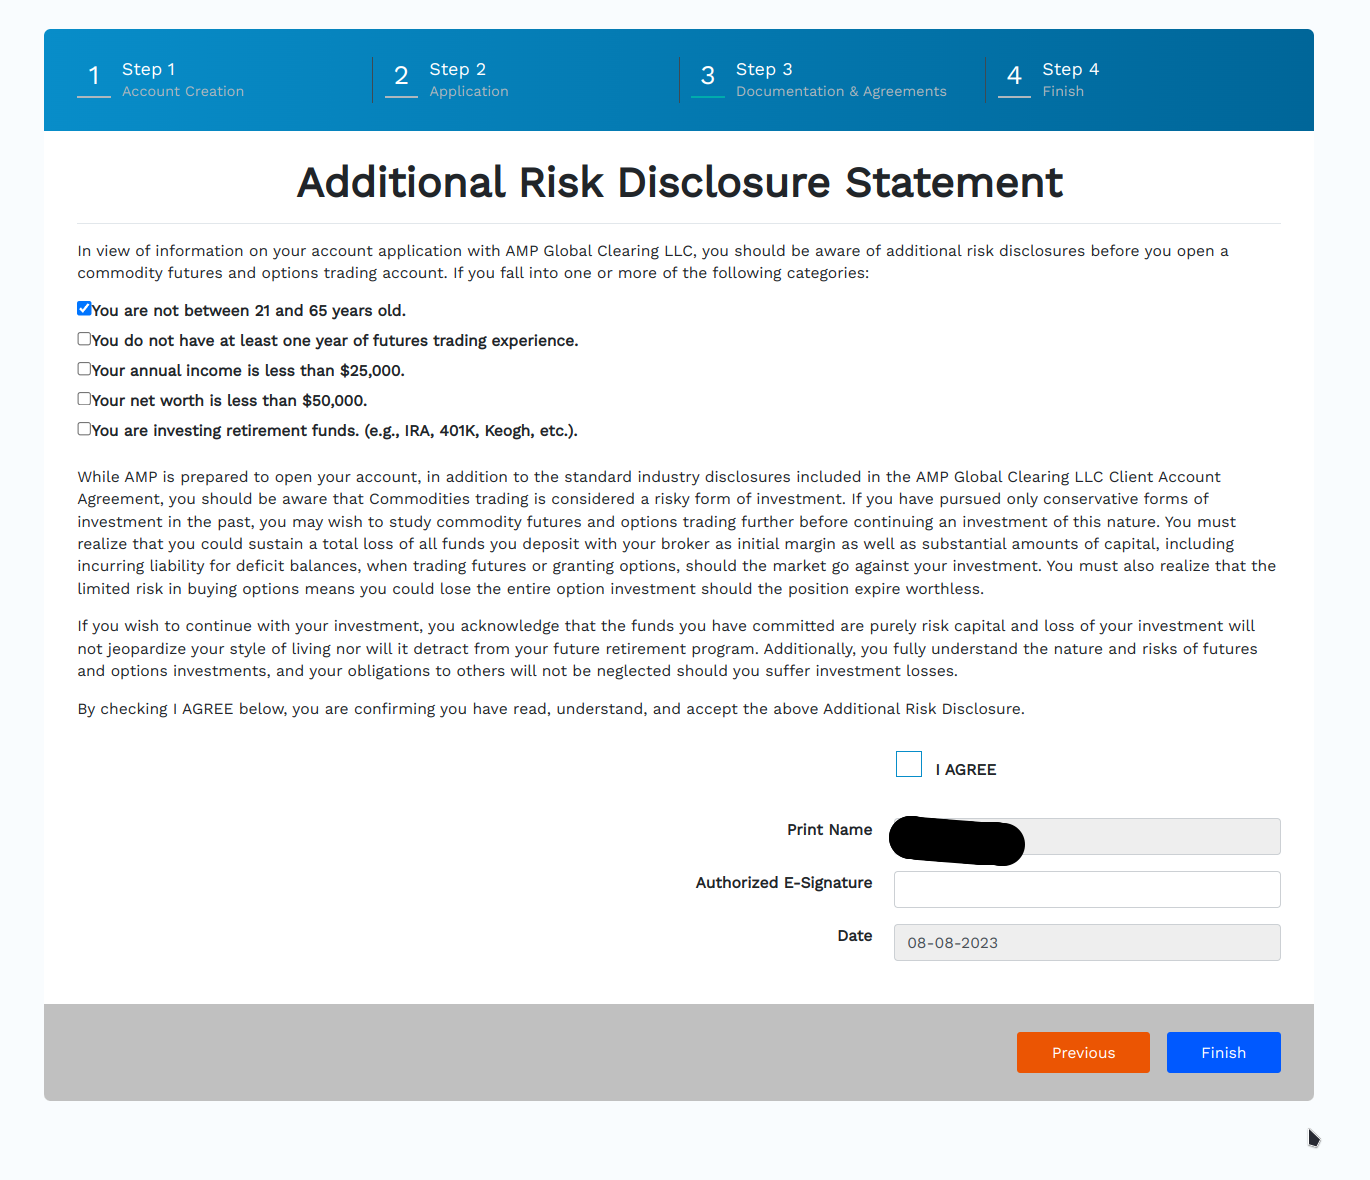
Task: Click the Date field showing 08-08-2023
Action: point(1087,943)
